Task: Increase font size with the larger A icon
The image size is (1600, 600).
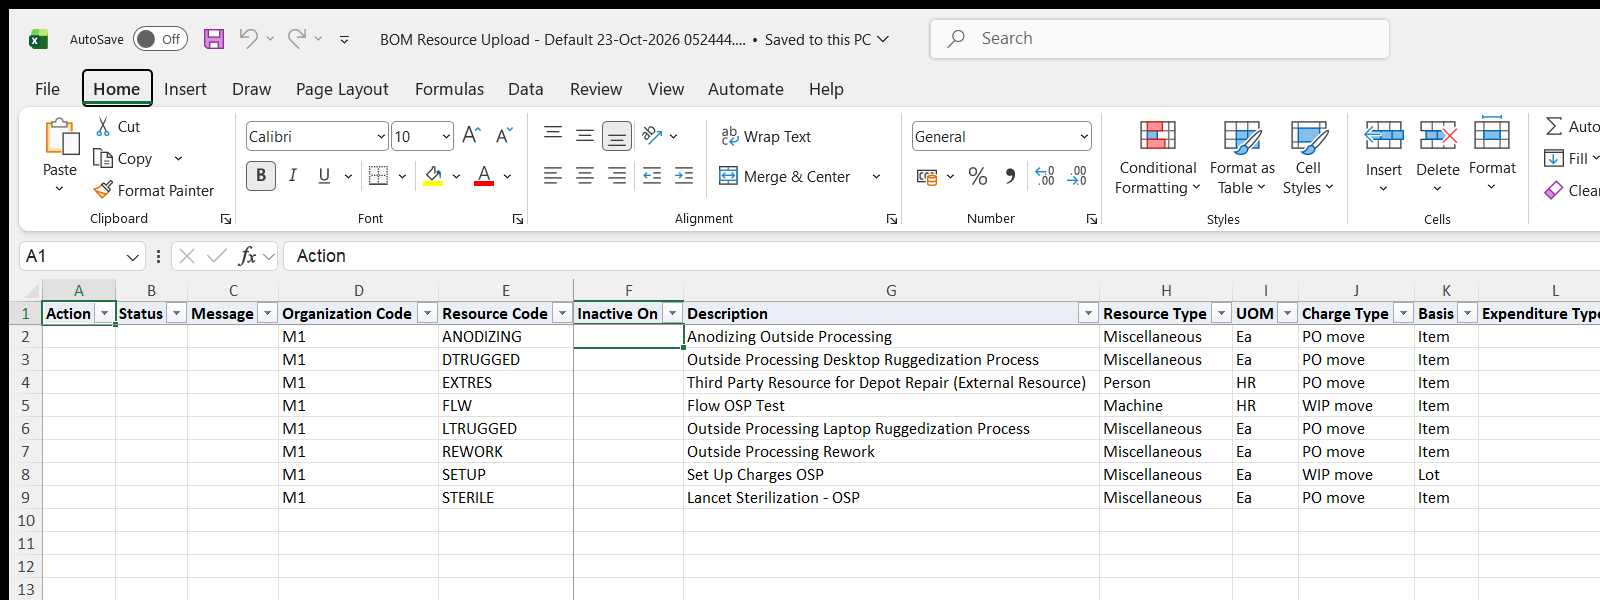Action: (472, 135)
